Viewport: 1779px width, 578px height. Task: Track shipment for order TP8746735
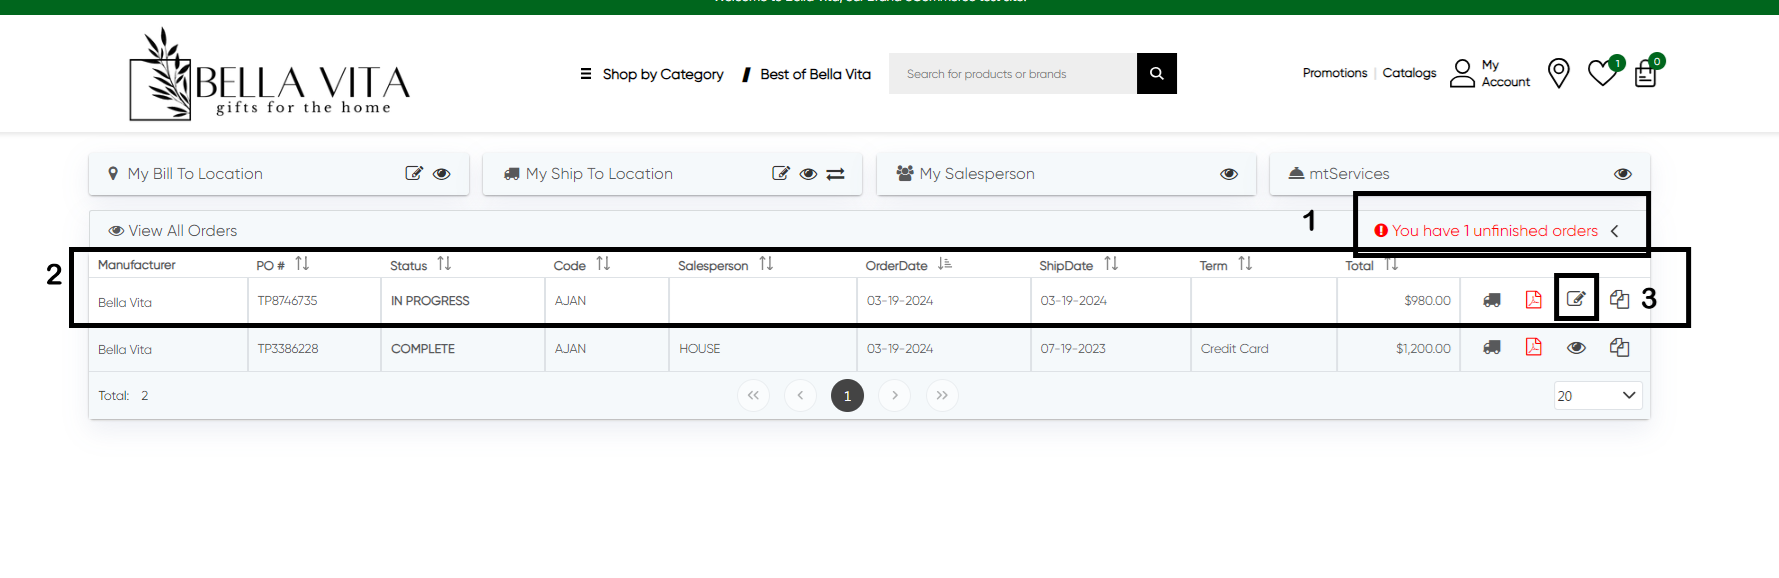click(x=1491, y=300)
